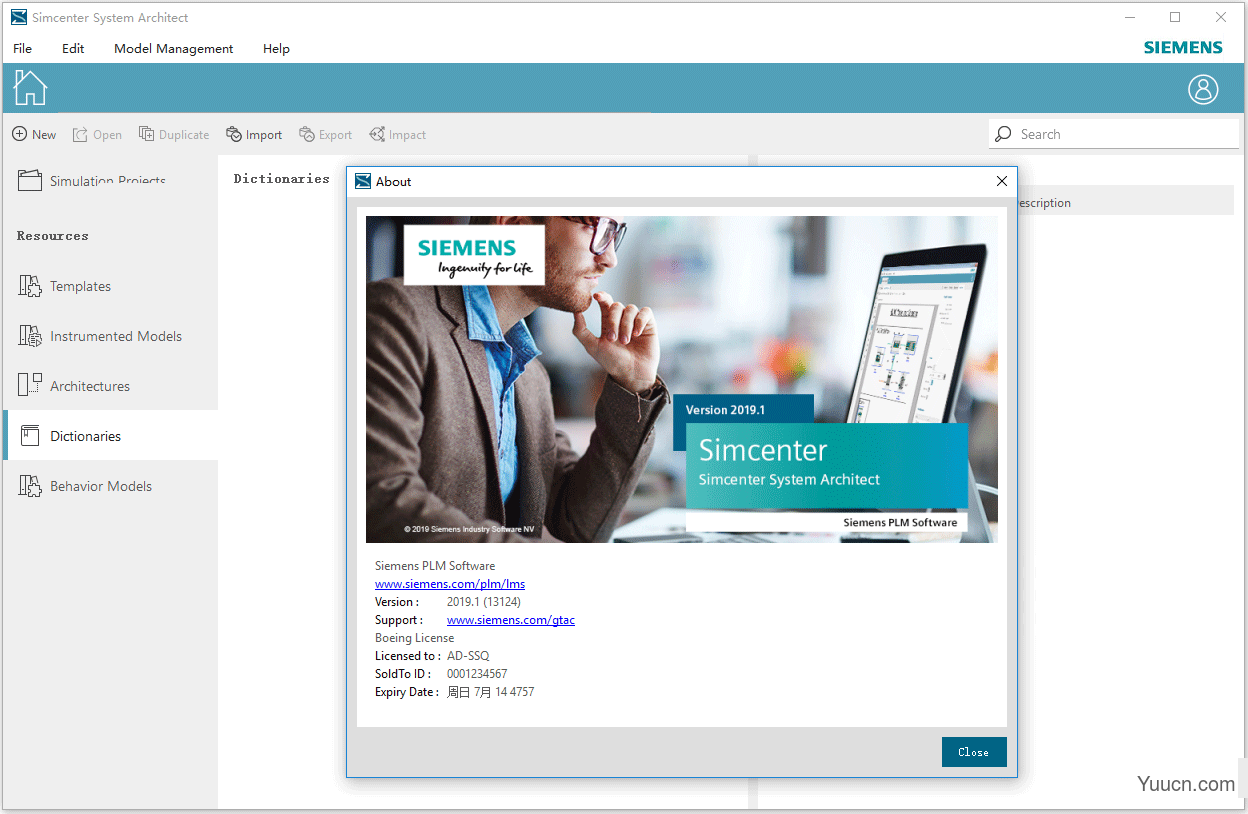Open the File menu
The image size is (1248, 814).
click(22, 48)
